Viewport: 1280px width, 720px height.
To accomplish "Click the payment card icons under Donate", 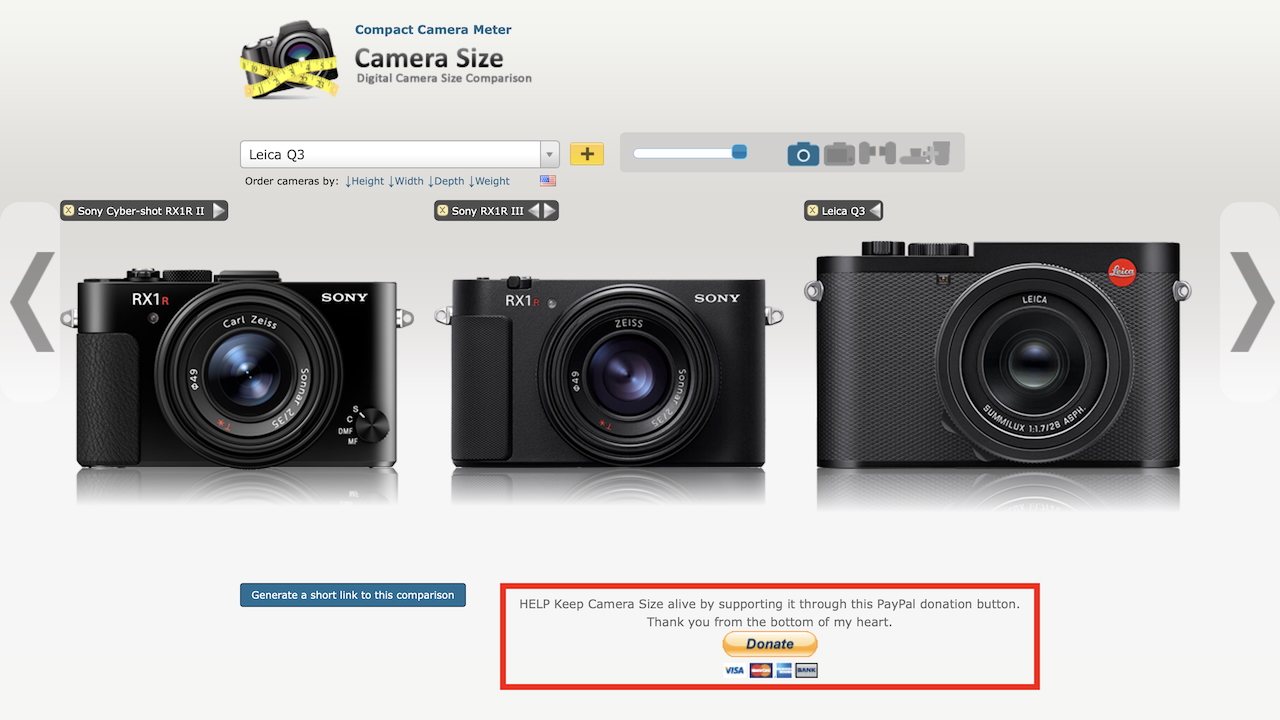I will click(x=770, y=670).
